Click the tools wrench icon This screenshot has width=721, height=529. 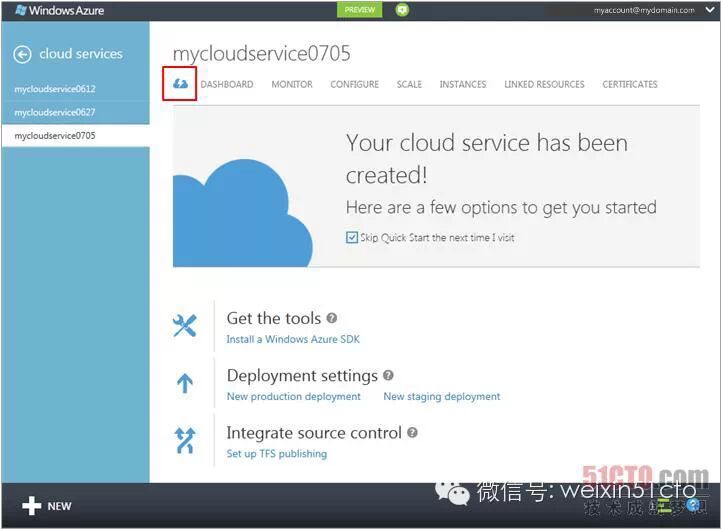(x=185, y=325)
